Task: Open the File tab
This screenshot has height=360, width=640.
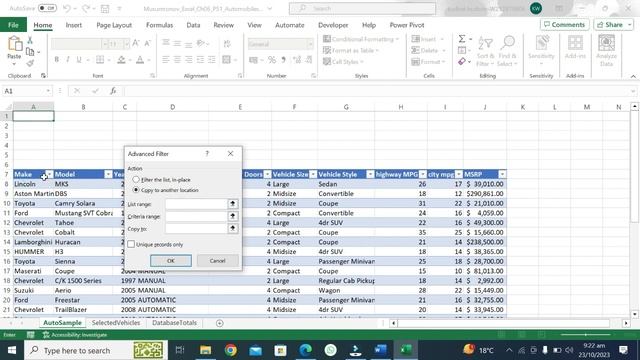Action: (x=13, y=25)
